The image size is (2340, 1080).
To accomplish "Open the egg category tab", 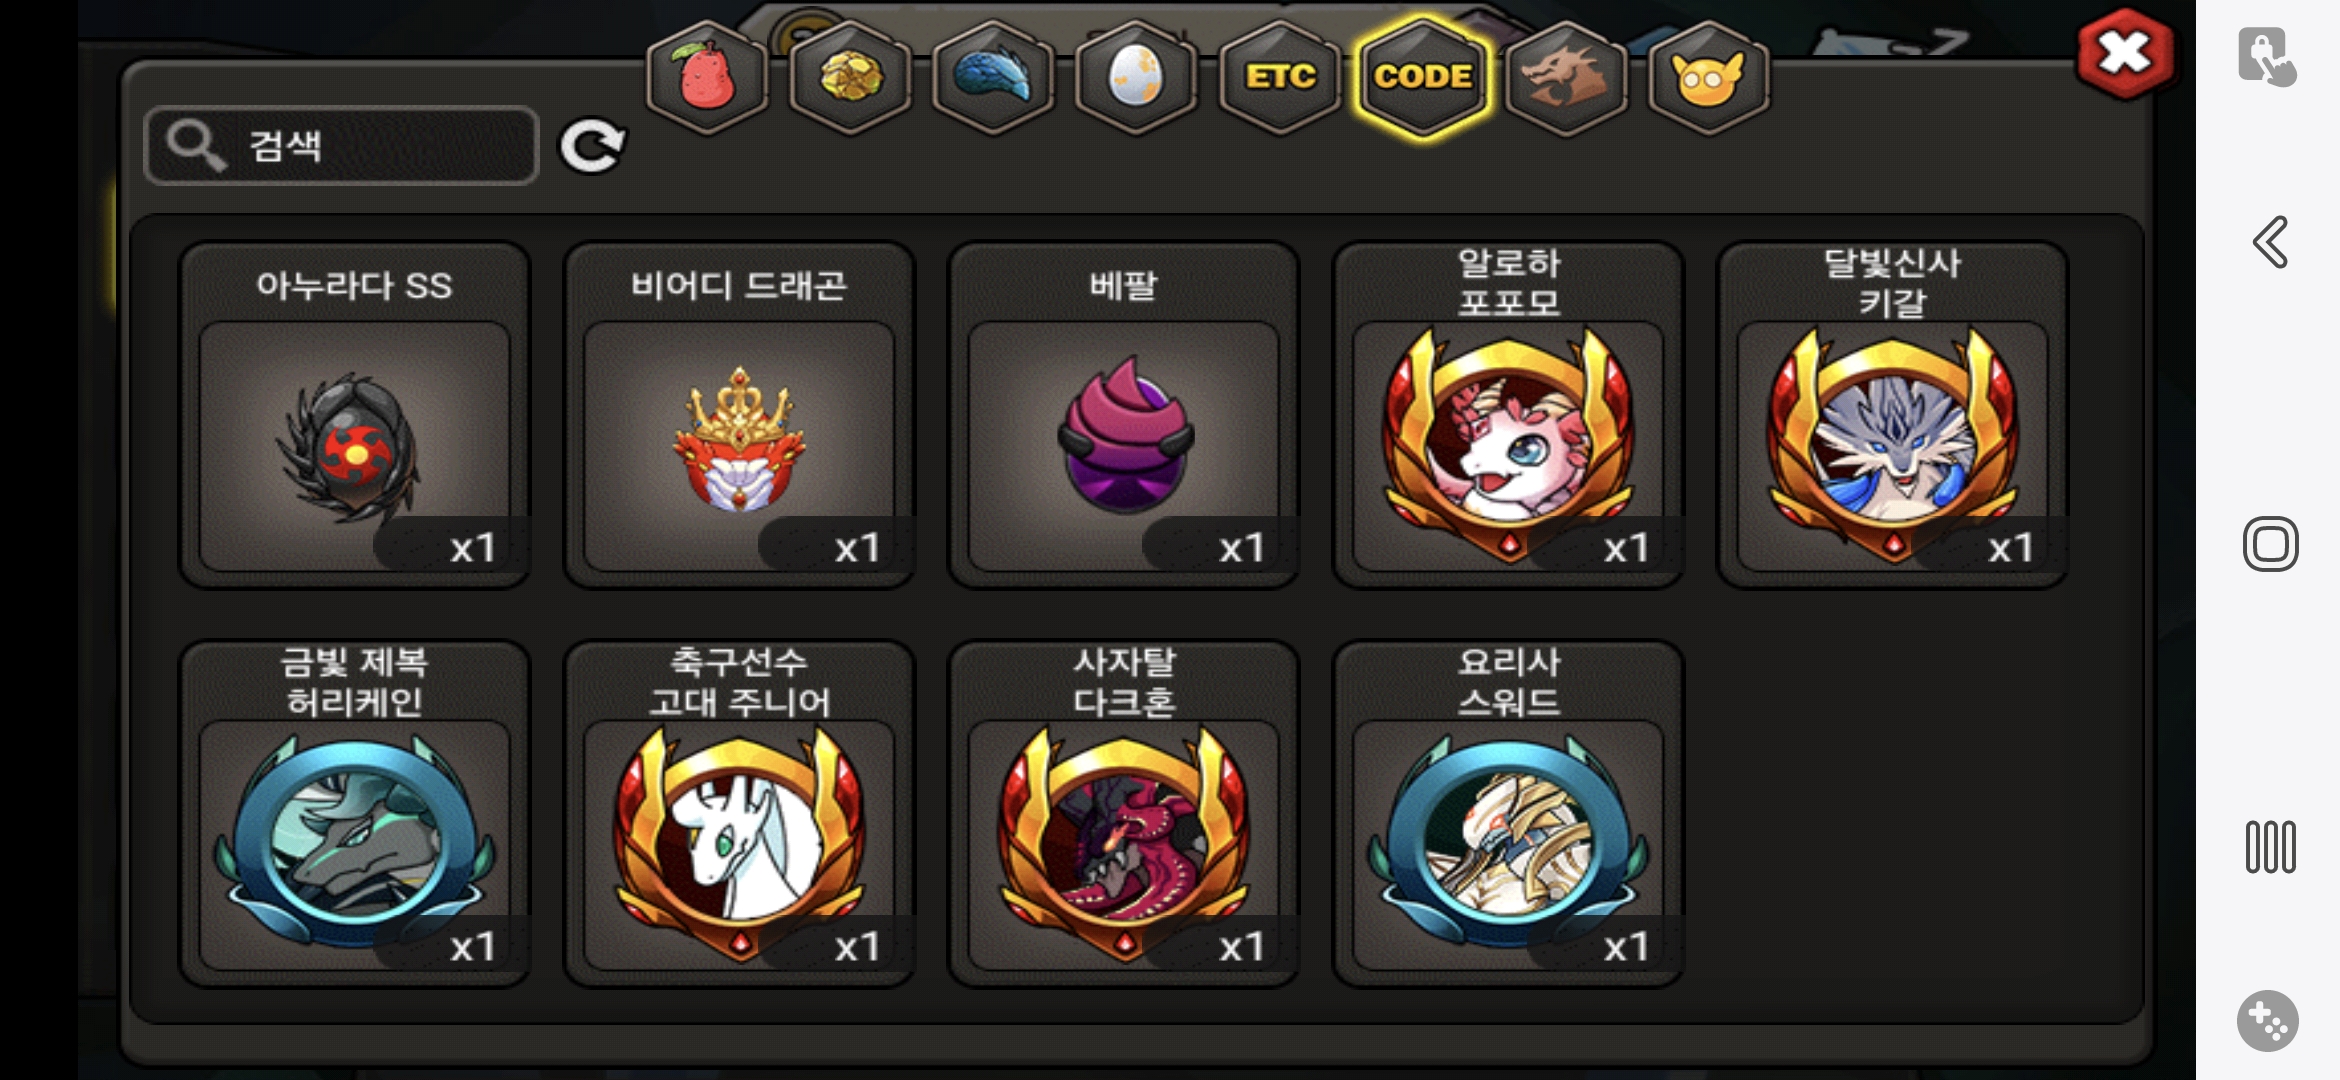I will (x=1136, y=77).
